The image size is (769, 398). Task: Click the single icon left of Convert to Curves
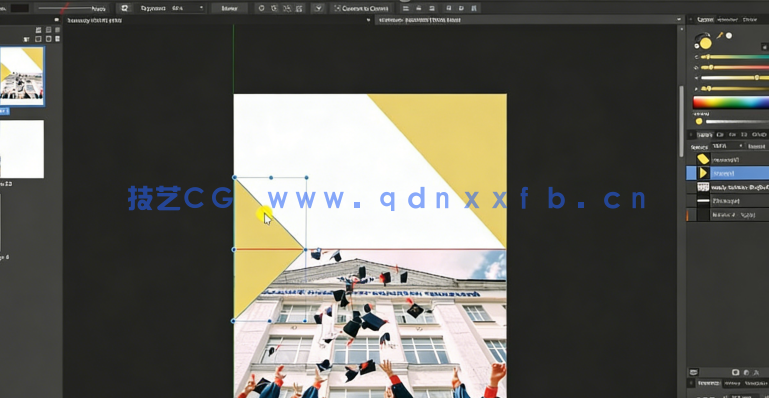(x=319, y=8)
